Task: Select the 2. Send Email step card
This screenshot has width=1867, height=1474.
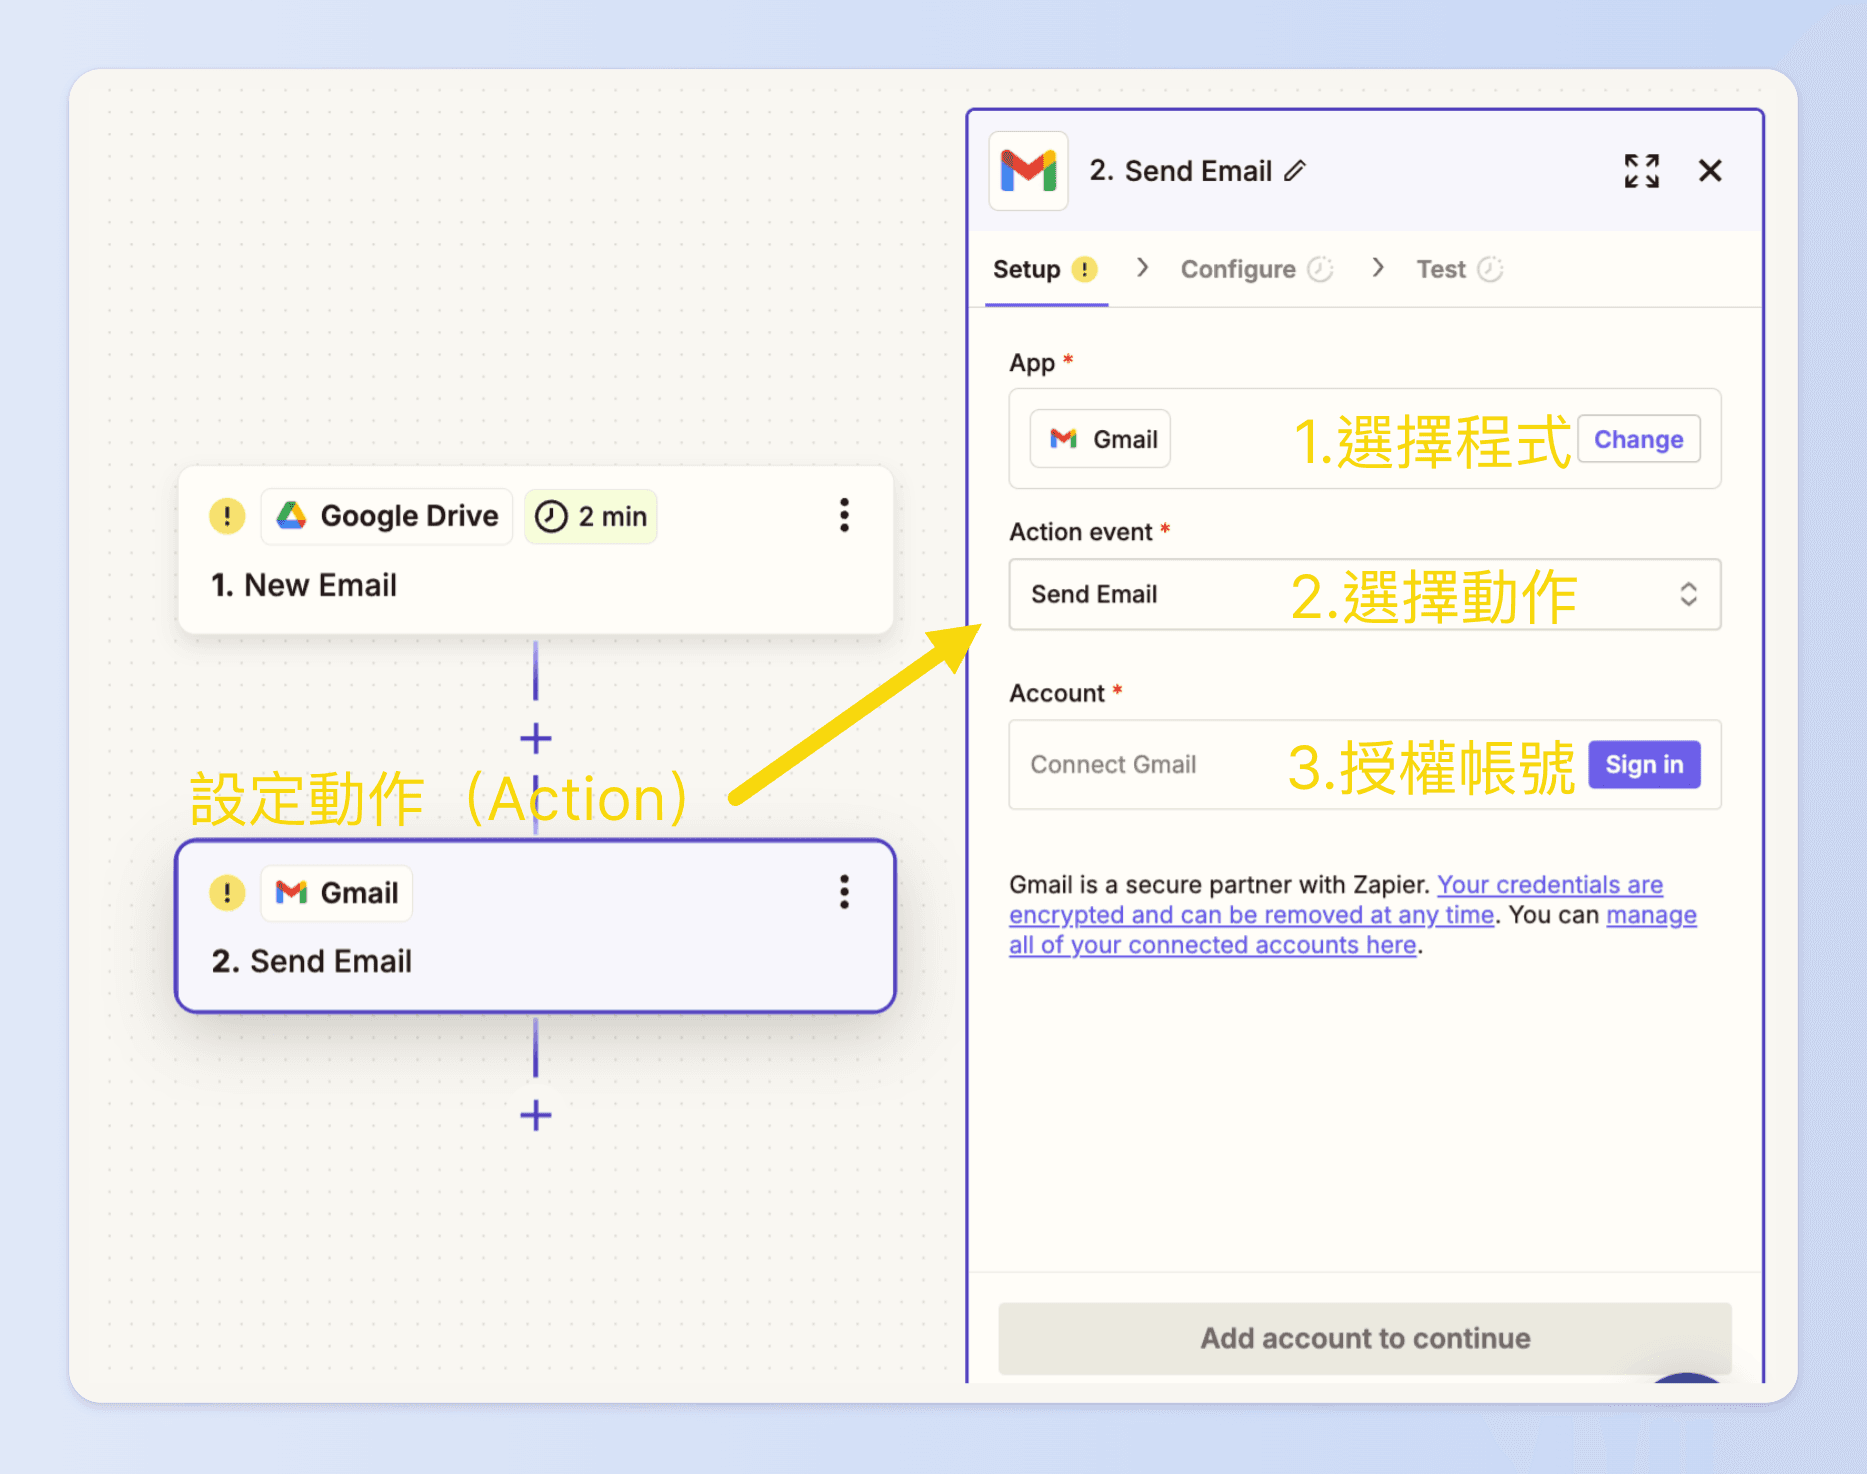Action: click(x=535, y=926)
